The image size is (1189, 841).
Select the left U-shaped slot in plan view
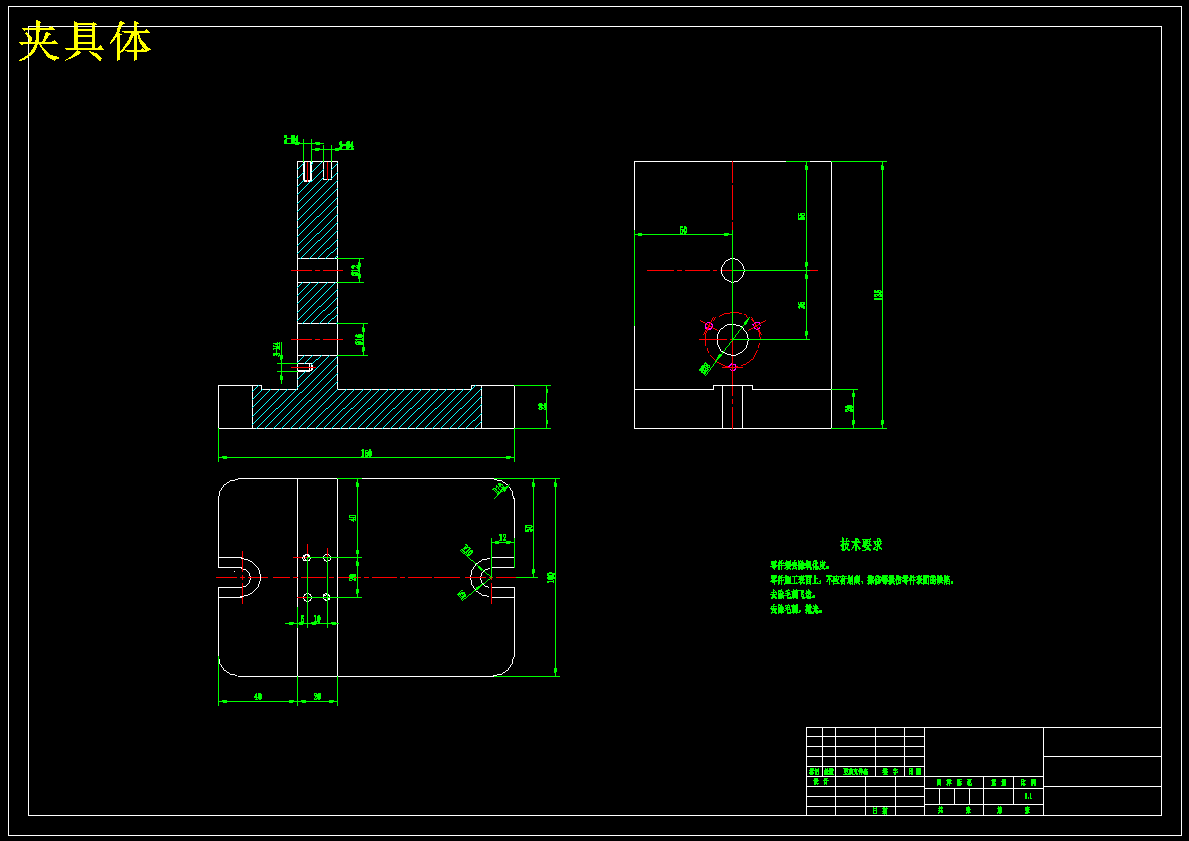[240, 577]
